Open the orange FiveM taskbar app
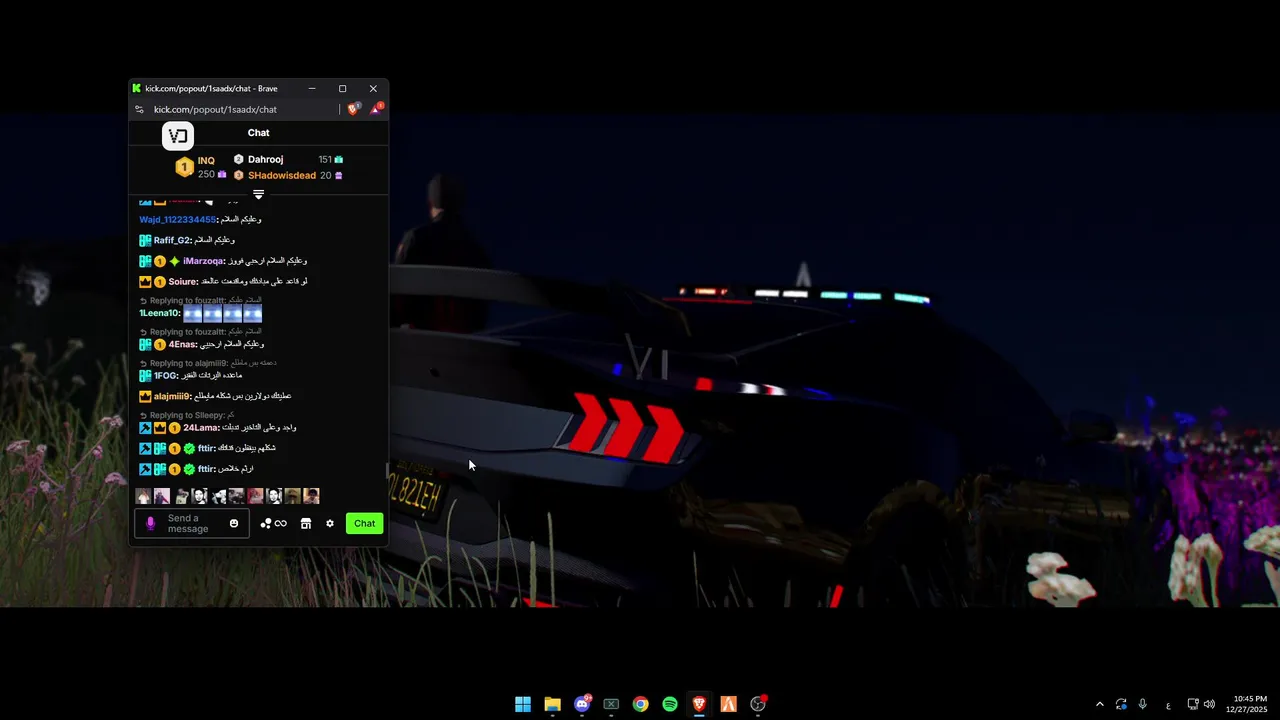Image resolution: width=1280 pixels, height=720 pixels. click(729, 704)
